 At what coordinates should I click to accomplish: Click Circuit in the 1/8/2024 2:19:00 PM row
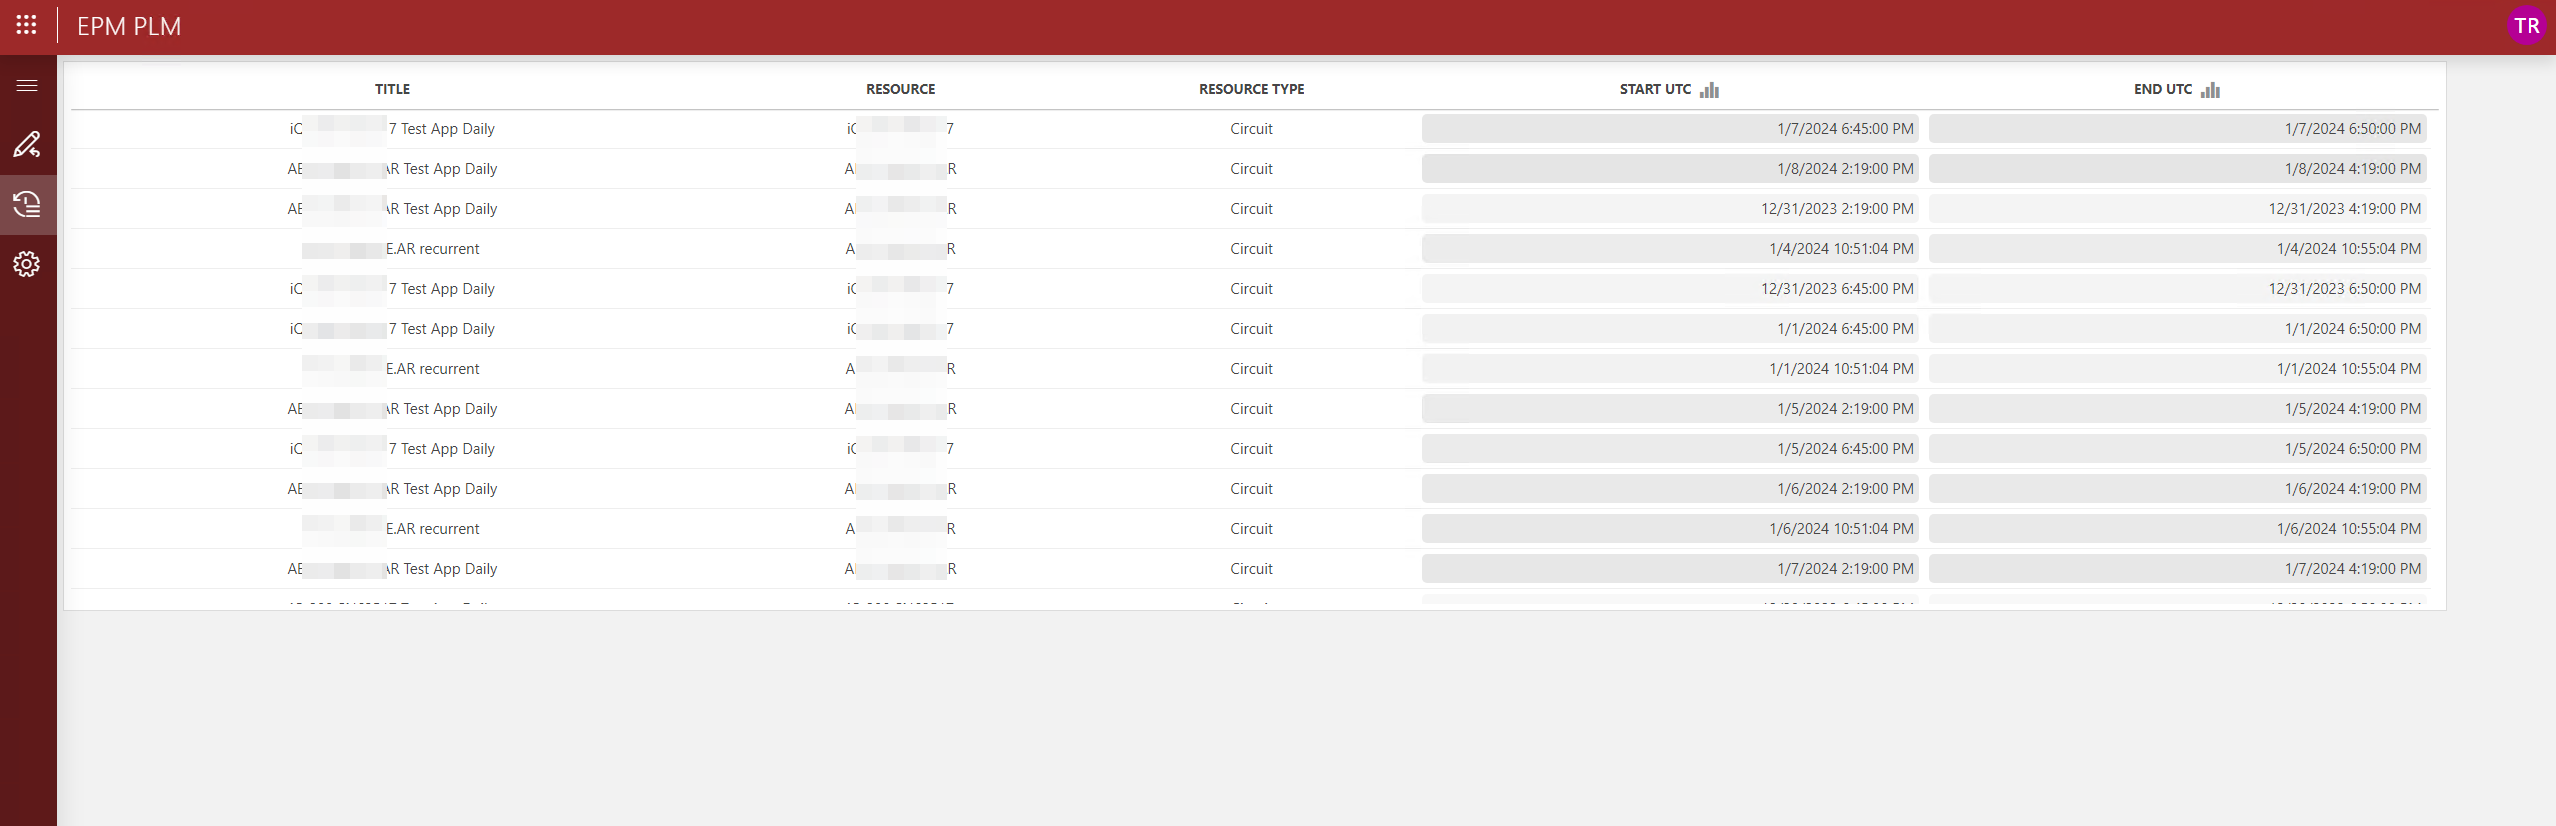pos(1251,169)
